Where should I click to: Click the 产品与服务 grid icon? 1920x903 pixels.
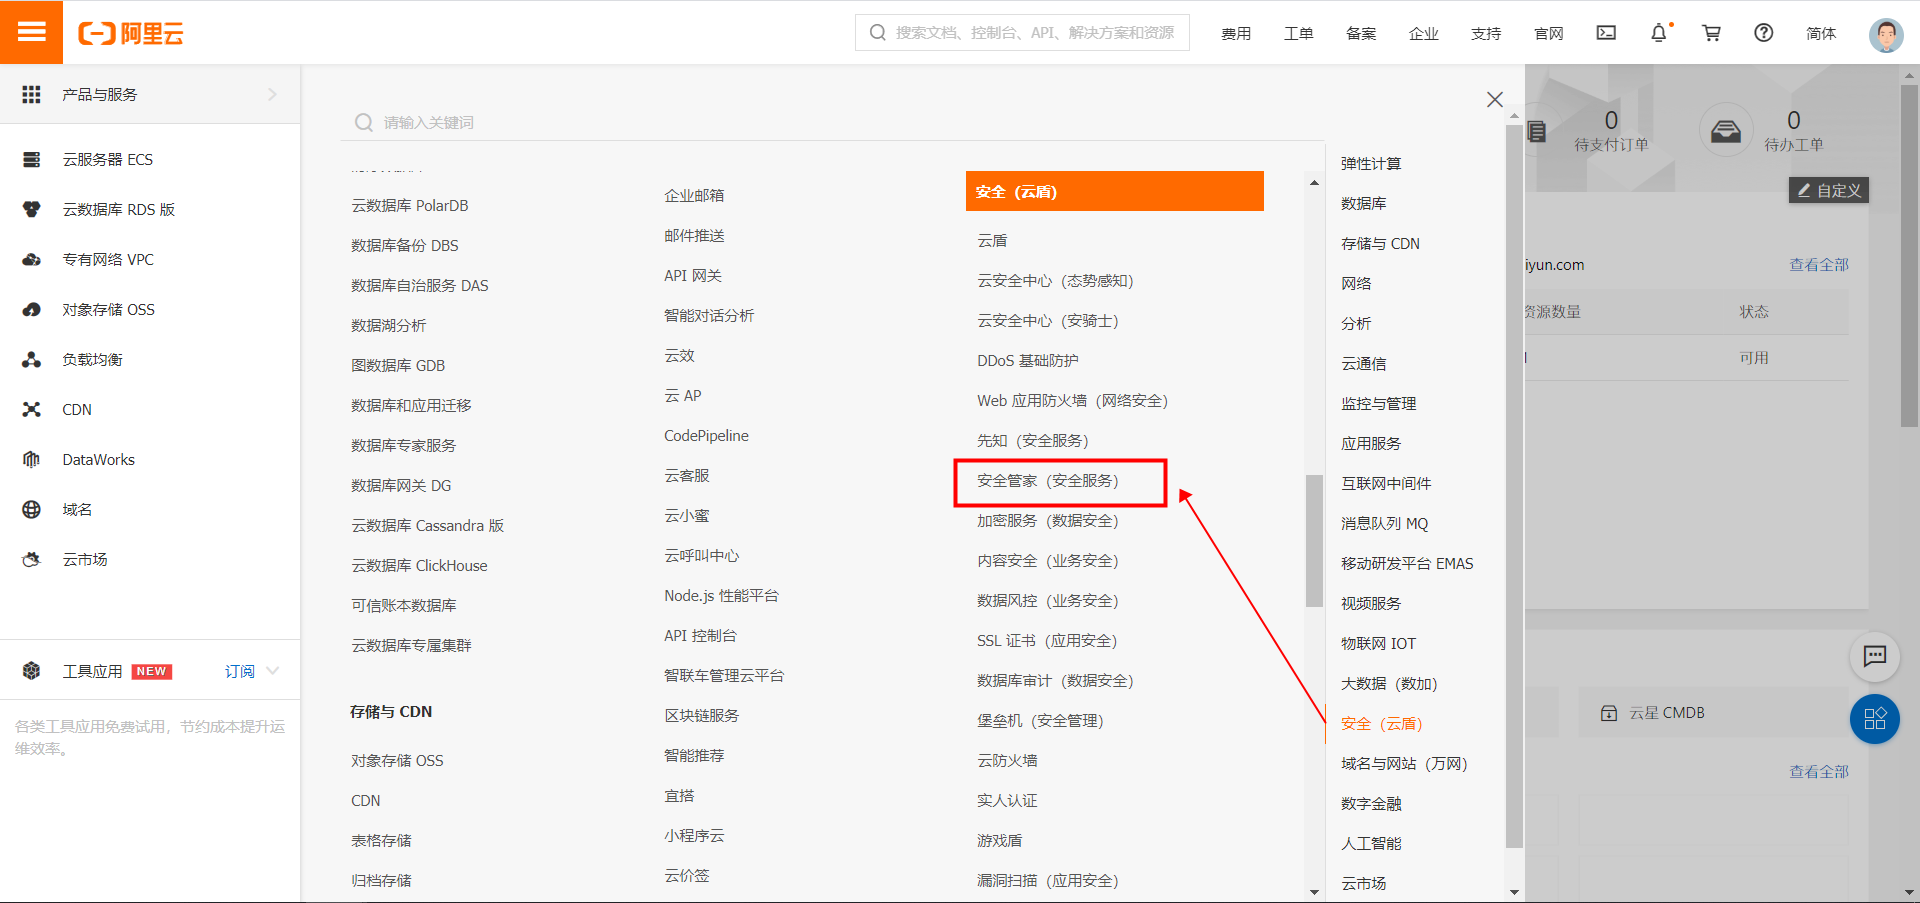click(32, 94)
